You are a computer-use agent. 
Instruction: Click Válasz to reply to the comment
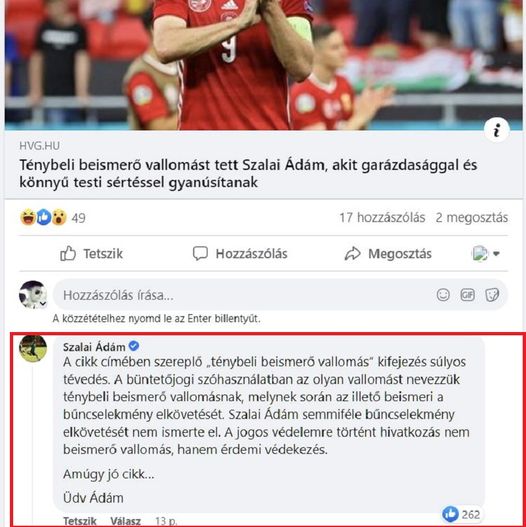tap(126, 521)
